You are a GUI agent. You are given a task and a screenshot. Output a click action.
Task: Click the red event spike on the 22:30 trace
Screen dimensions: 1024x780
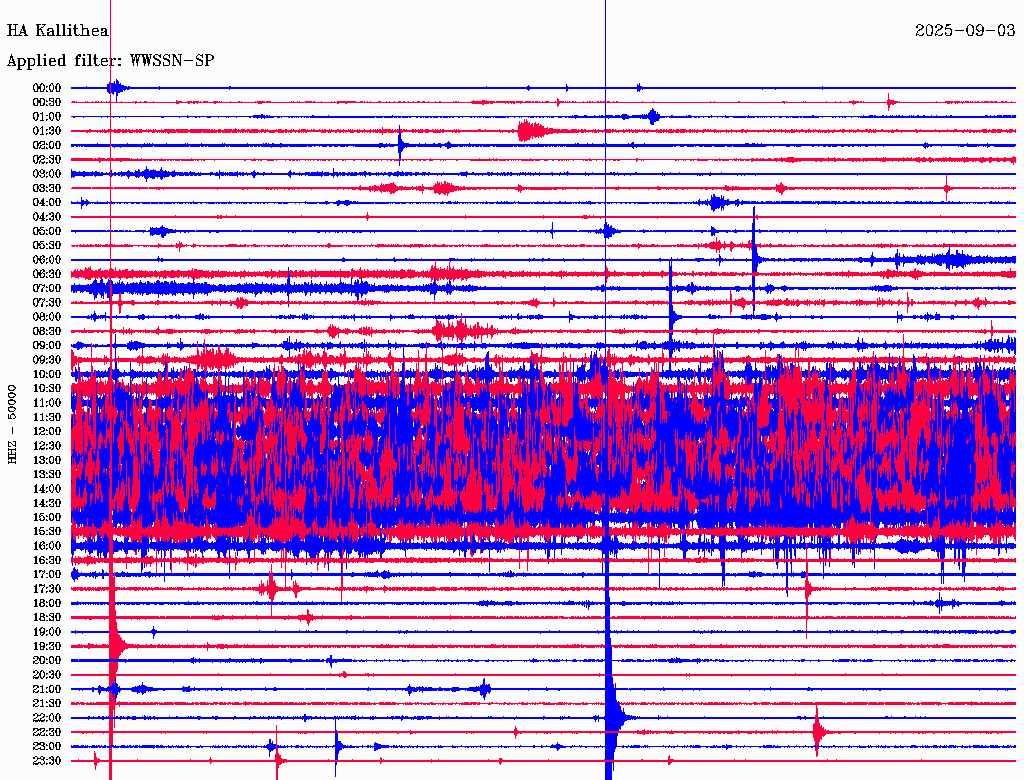pos(818,732)
